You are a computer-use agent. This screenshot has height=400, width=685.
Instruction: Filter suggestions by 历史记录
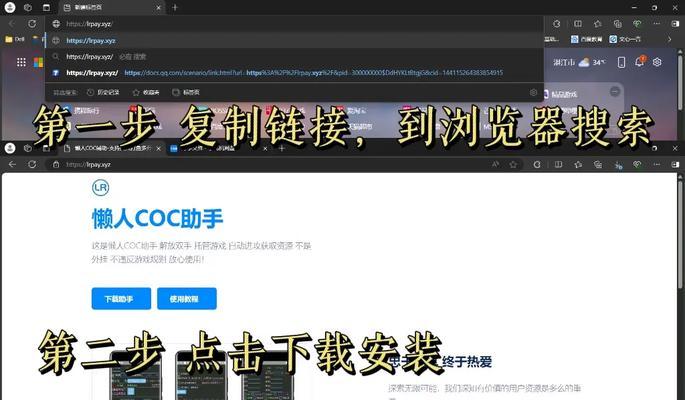point(103,92)
